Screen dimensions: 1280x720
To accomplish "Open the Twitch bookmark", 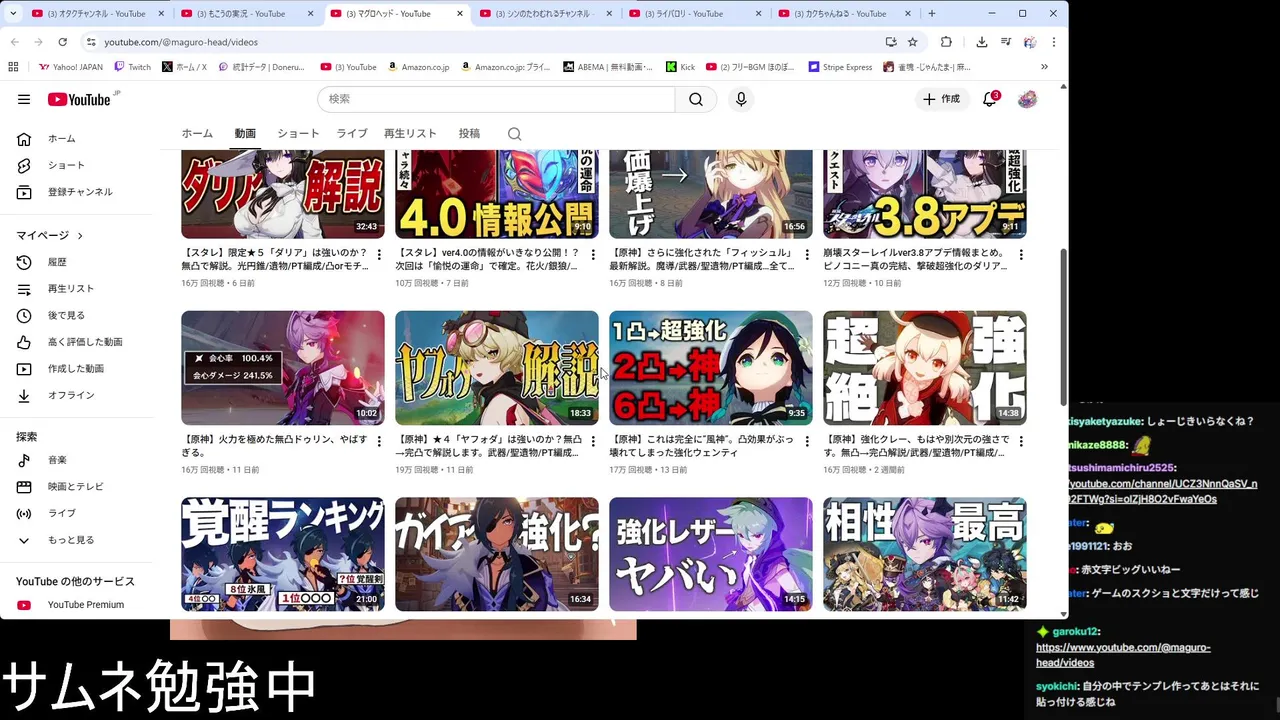I will 133,67.
